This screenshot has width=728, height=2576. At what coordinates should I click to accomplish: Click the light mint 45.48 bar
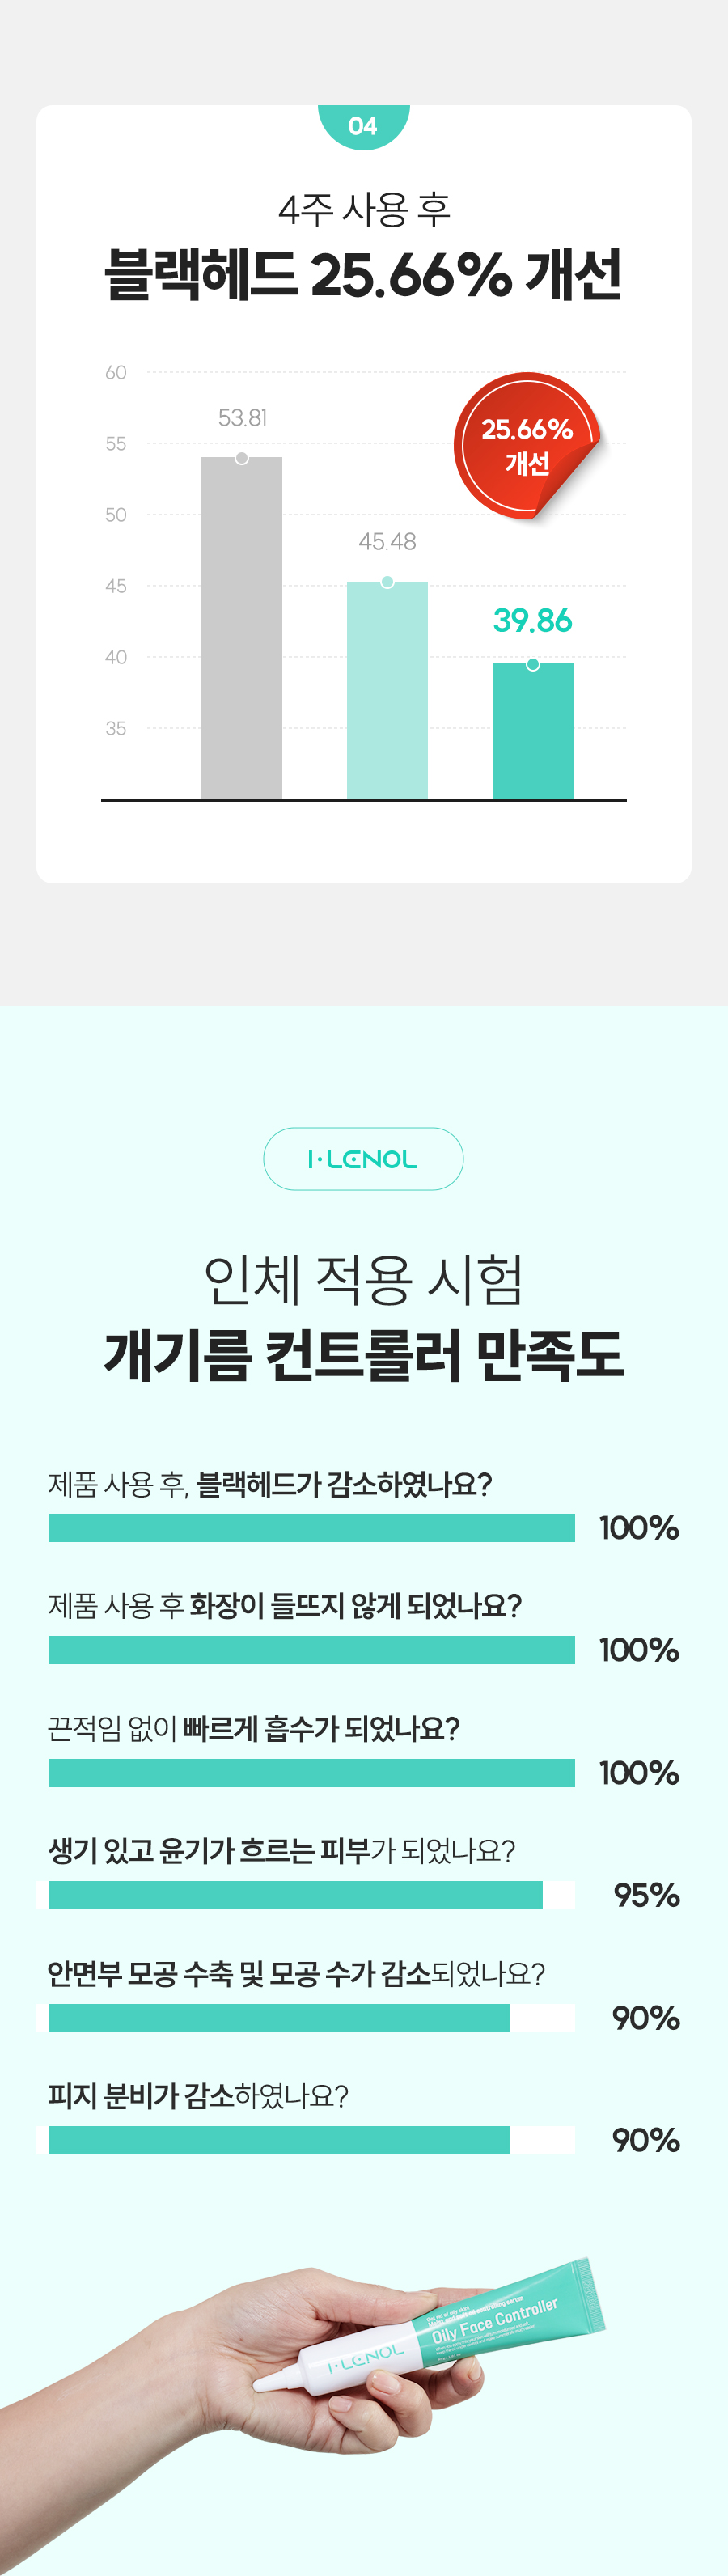point(387,690)
